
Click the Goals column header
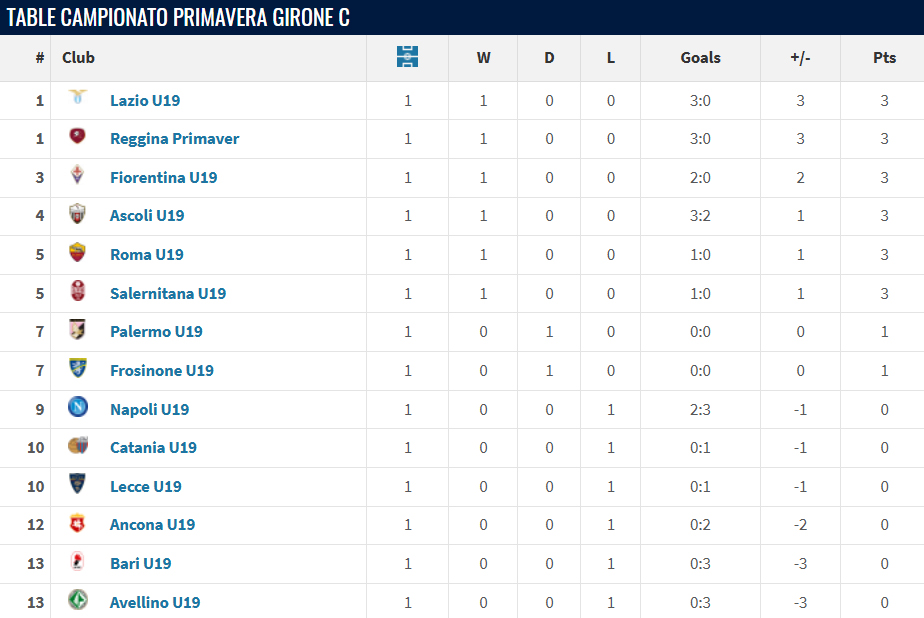(x=700, y=57)
